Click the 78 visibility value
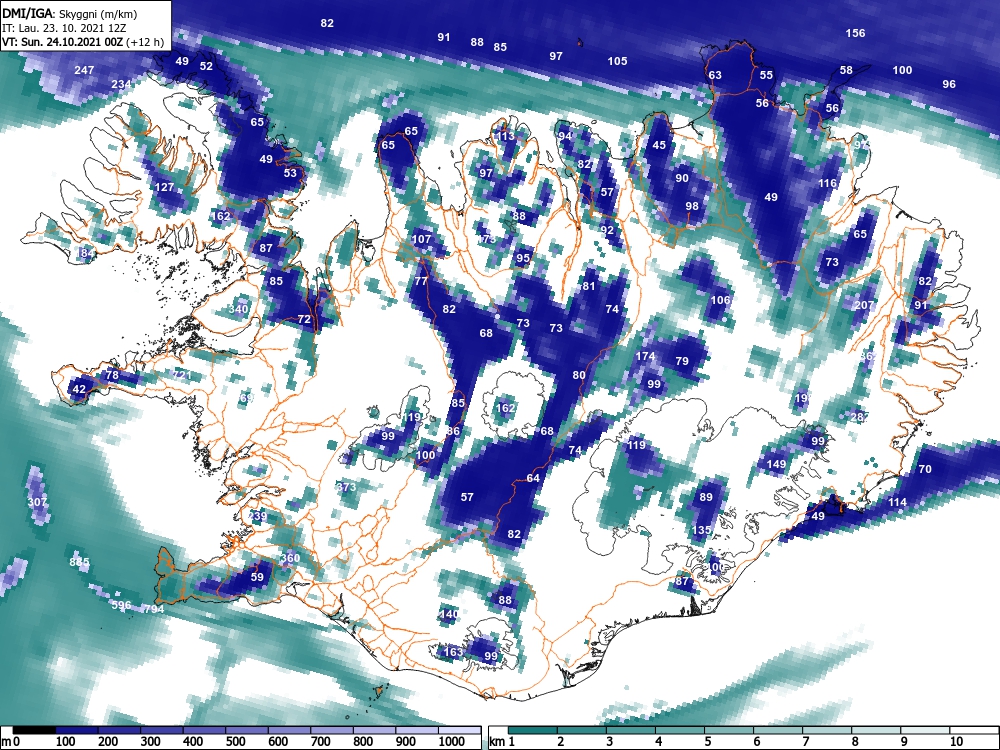This screenshot has width=1000, height=750. pos(112,375)
